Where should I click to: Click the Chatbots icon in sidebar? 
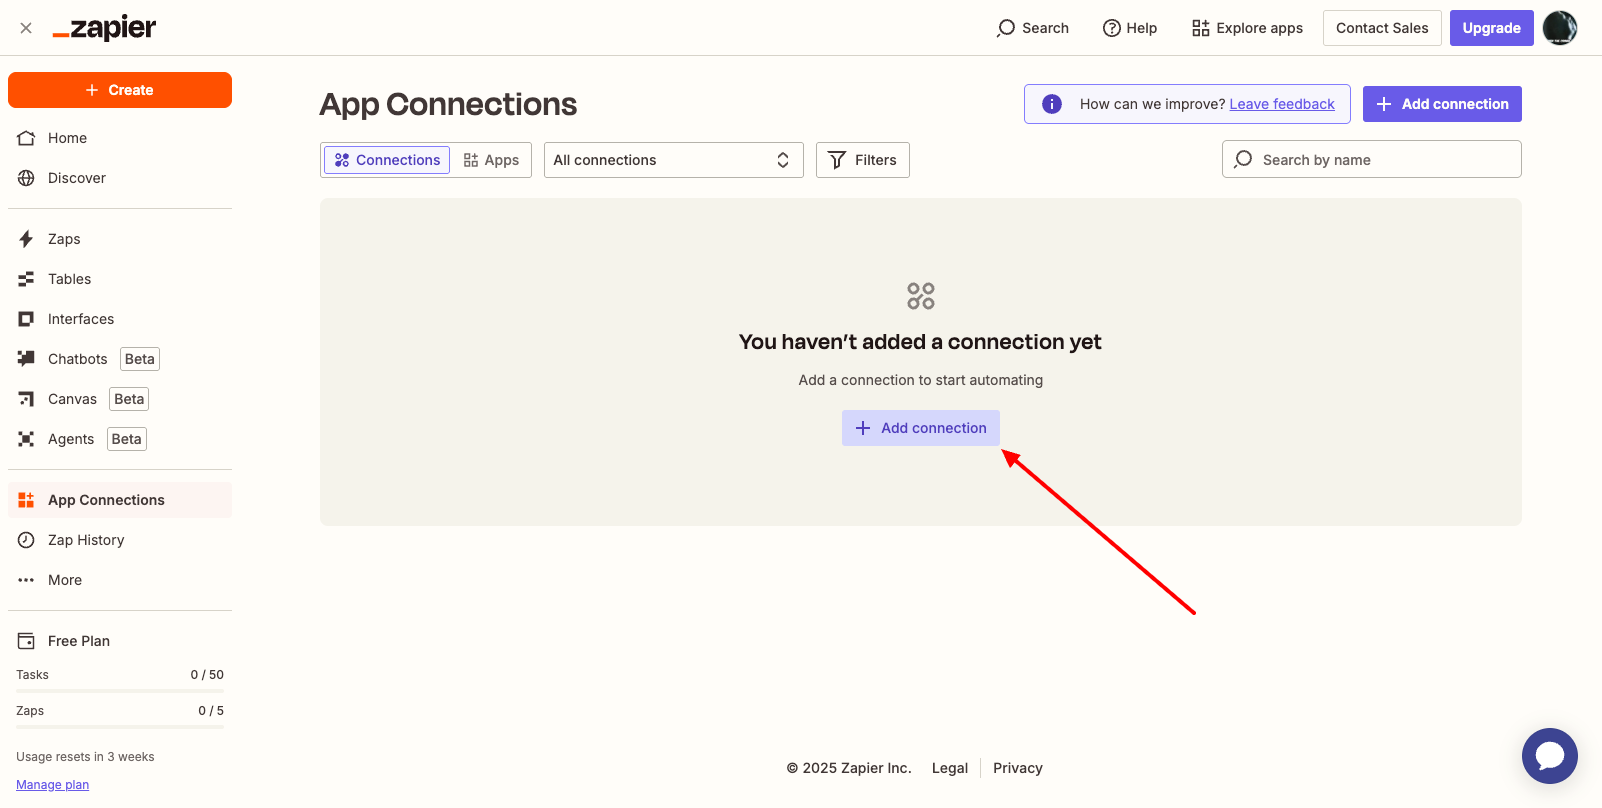(26, 359)
